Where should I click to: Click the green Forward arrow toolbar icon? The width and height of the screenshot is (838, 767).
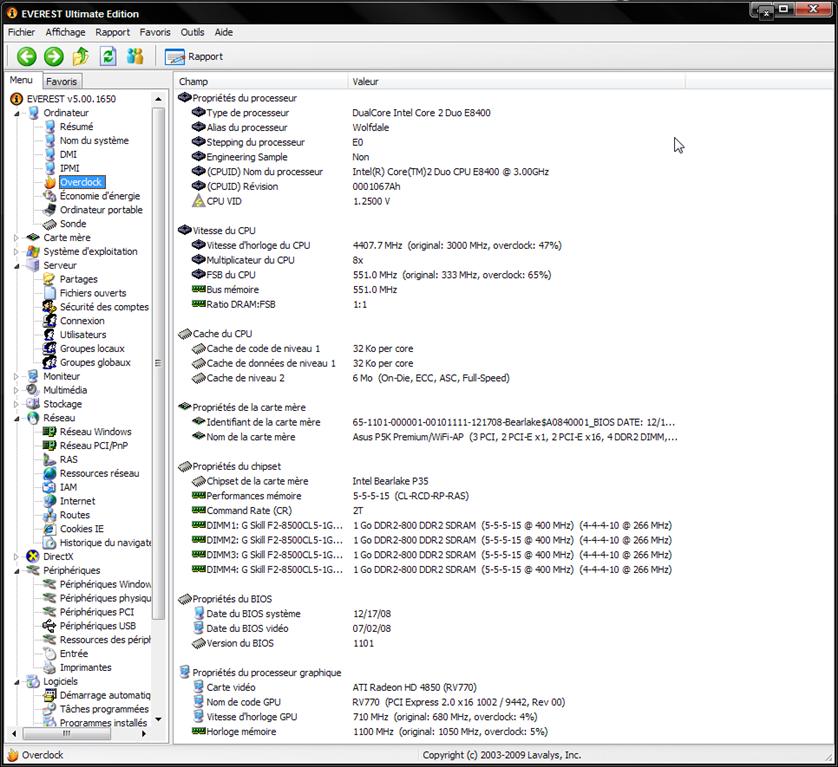[x=53, y=56]
